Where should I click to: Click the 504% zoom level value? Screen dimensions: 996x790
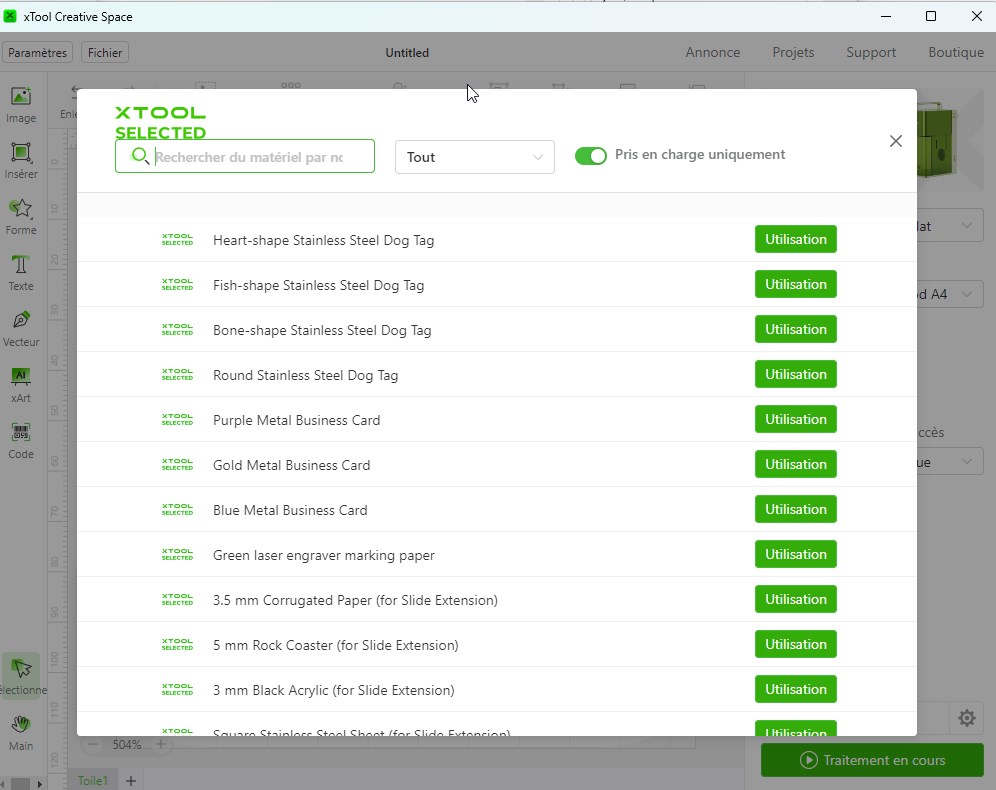127,744
